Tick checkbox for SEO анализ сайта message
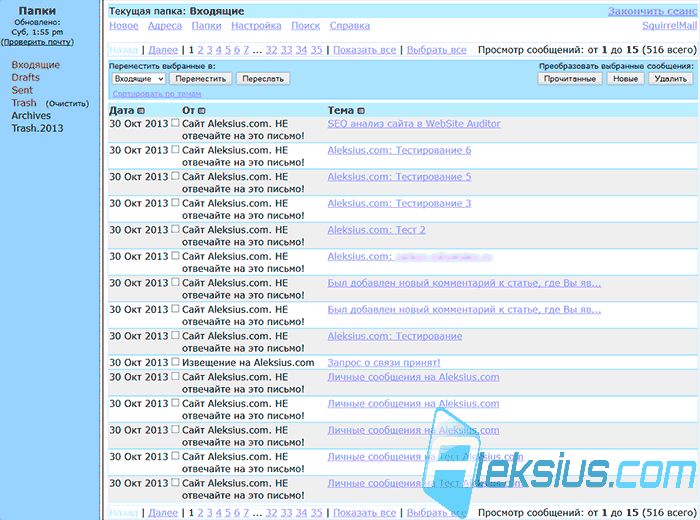Image resolution: width=700 pixels, height=520 pixels. coord(175,123)
